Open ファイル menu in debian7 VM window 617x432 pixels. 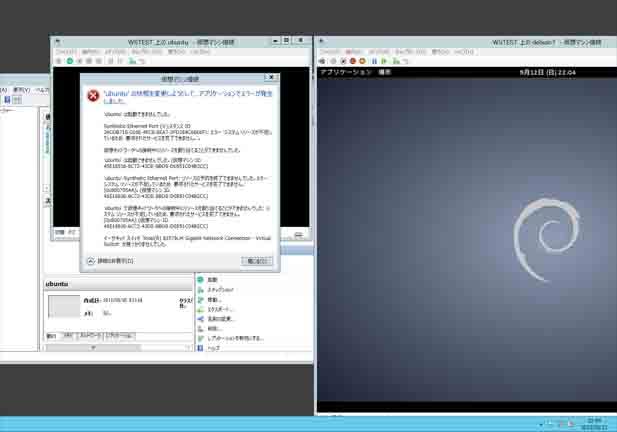(x=329, y=52)
